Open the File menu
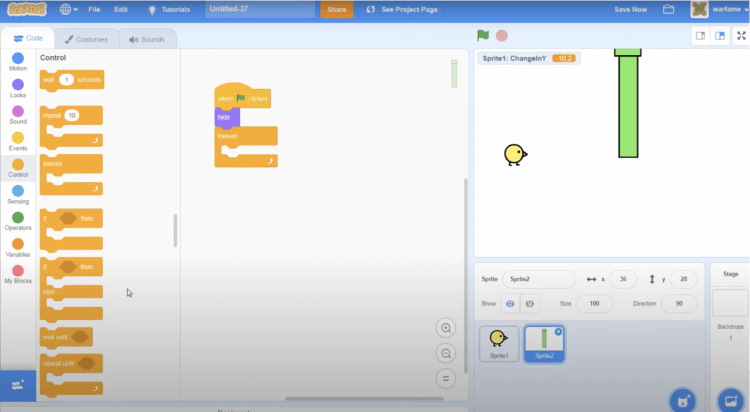The height and width of the screenshot is (412, 750). click(x=94, y=9)
